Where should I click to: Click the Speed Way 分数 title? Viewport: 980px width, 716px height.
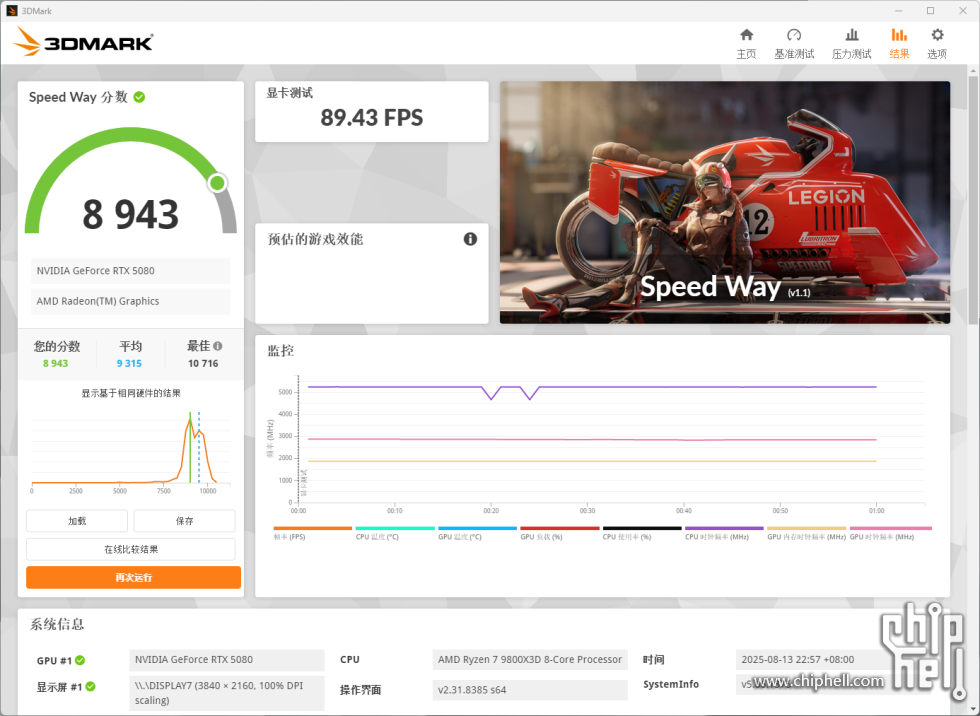[78, 97]
